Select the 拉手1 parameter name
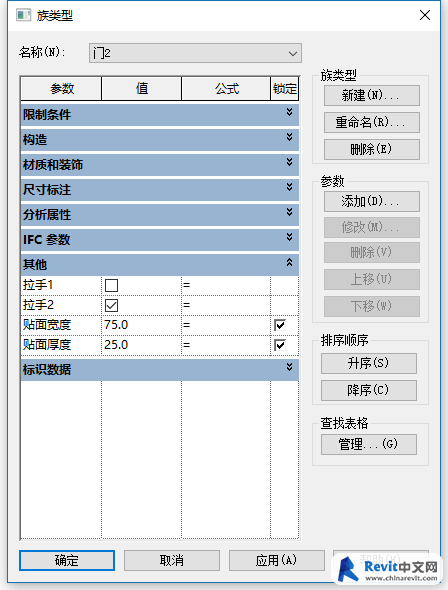Image resolution: width=448 pixels, height=590 pixels. [x=38, y=285]
